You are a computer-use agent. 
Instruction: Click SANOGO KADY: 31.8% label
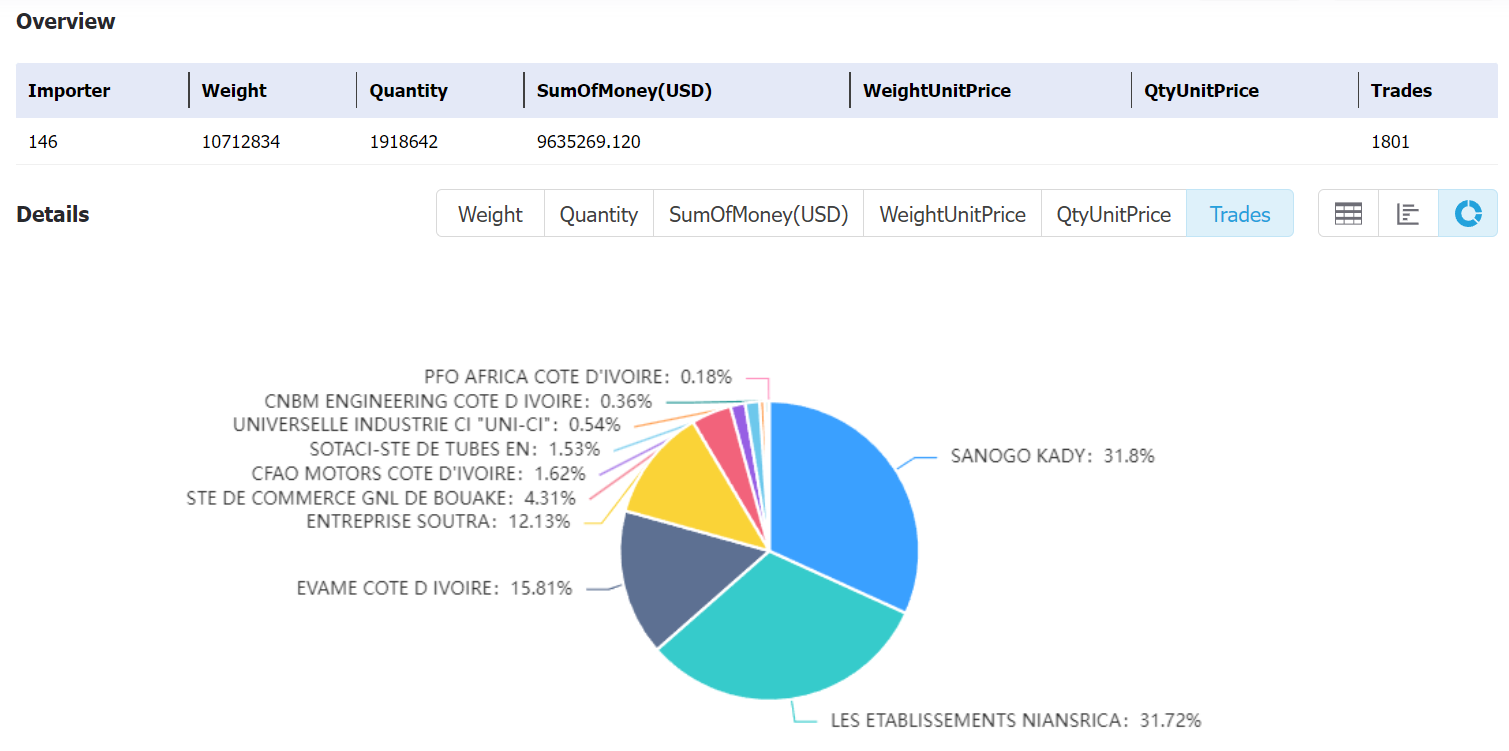coord(1052,456)
